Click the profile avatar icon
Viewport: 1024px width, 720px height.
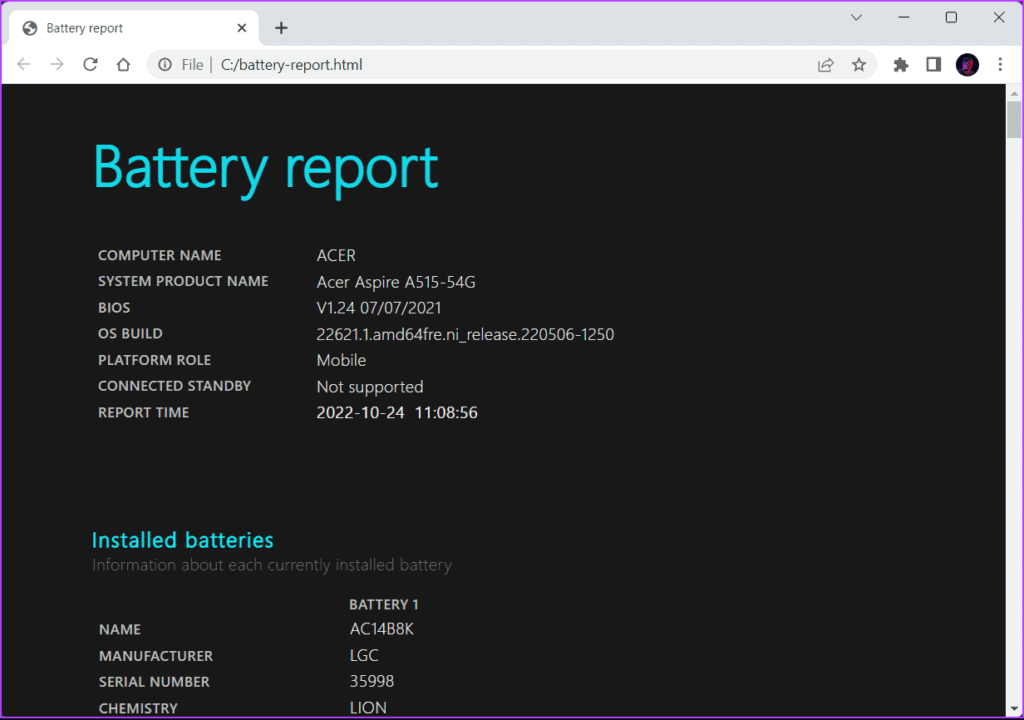966,64
